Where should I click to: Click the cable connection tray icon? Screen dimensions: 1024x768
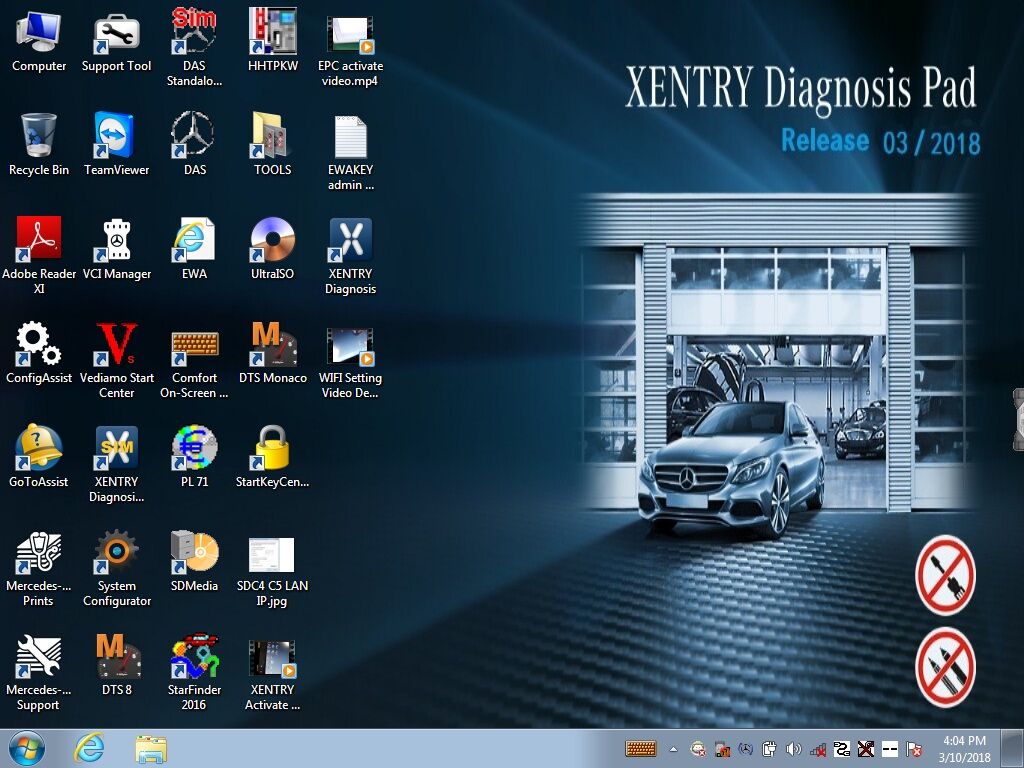pos(842,749)
